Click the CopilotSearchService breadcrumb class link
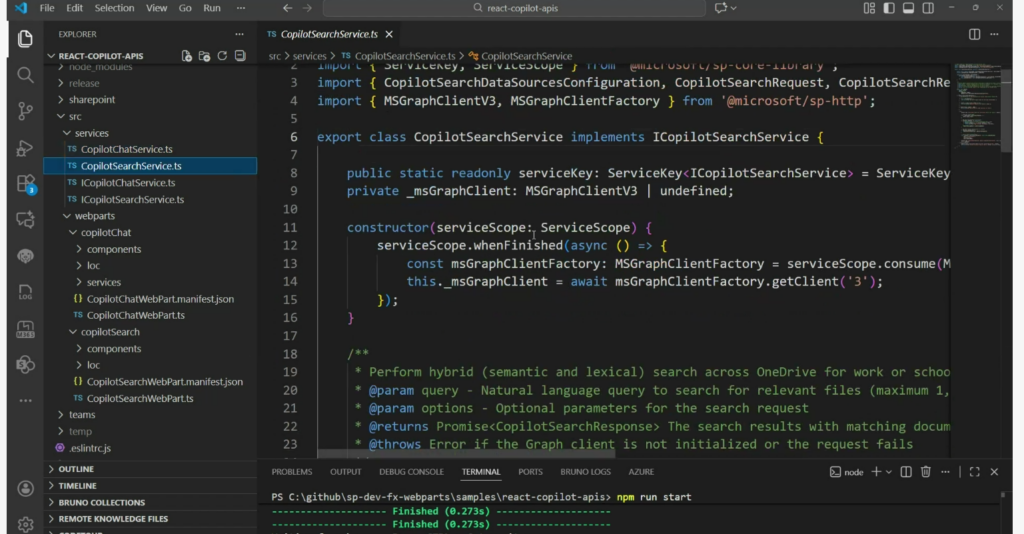This screenshot has height=534, width=1024. tap(527, 56)
